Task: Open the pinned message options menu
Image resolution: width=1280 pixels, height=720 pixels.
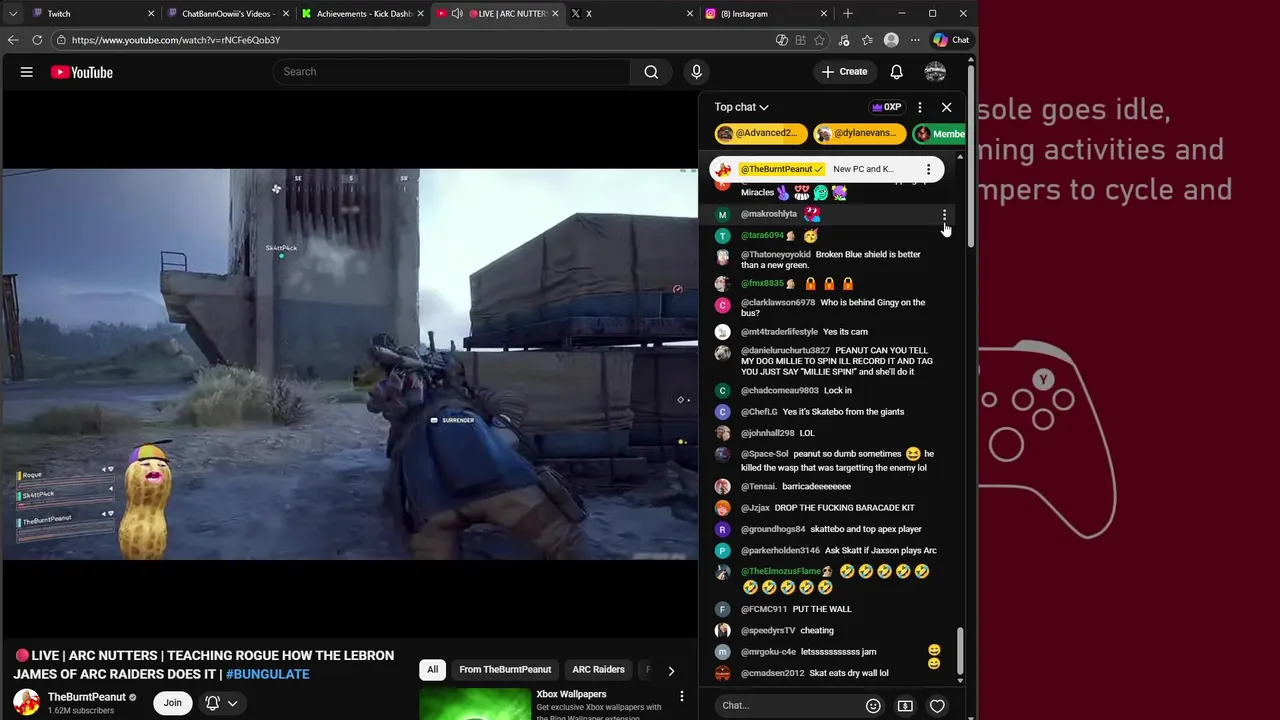Action: [x=928, y=169]
